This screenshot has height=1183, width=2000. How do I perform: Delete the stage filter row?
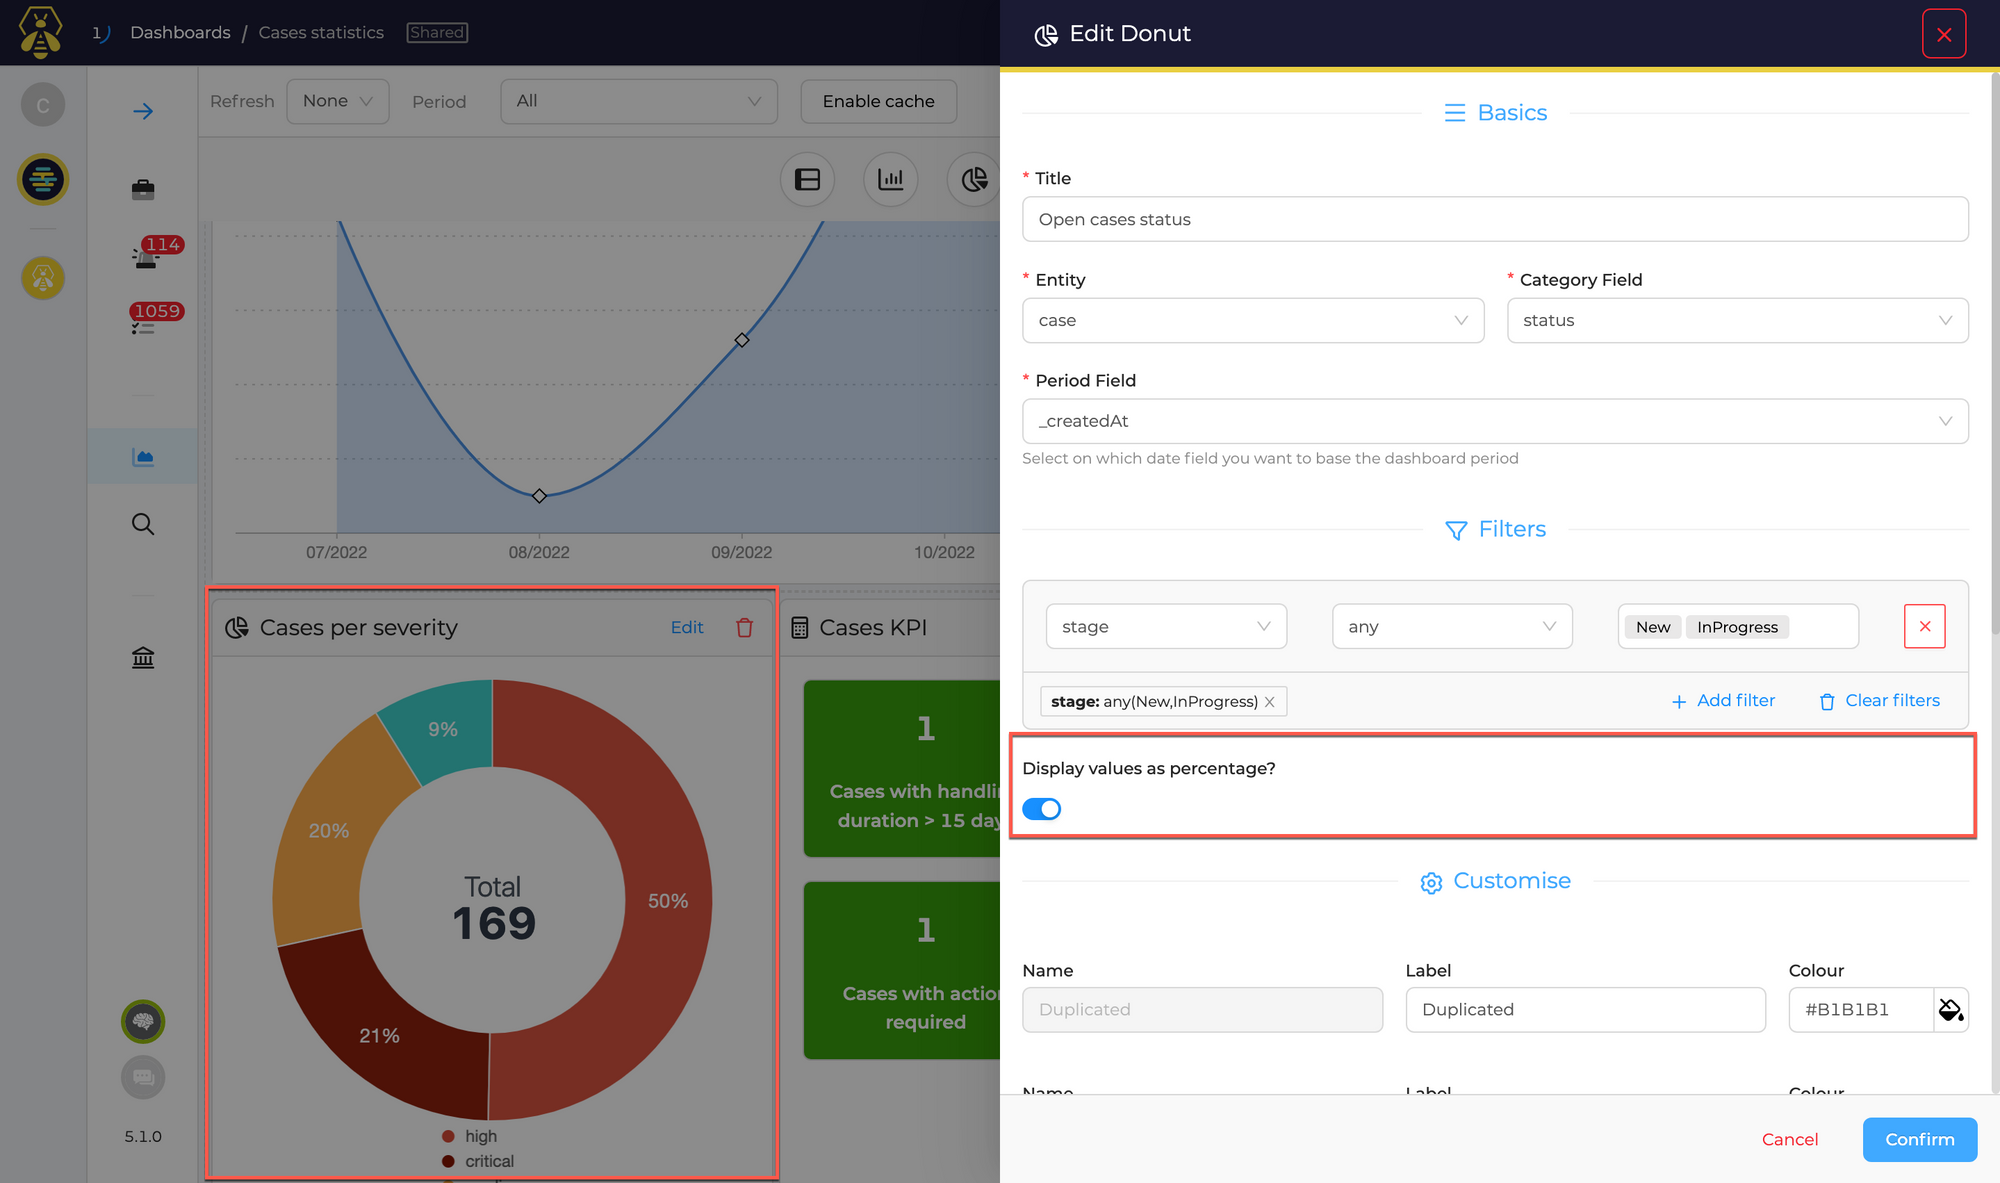click(1924, 627)
